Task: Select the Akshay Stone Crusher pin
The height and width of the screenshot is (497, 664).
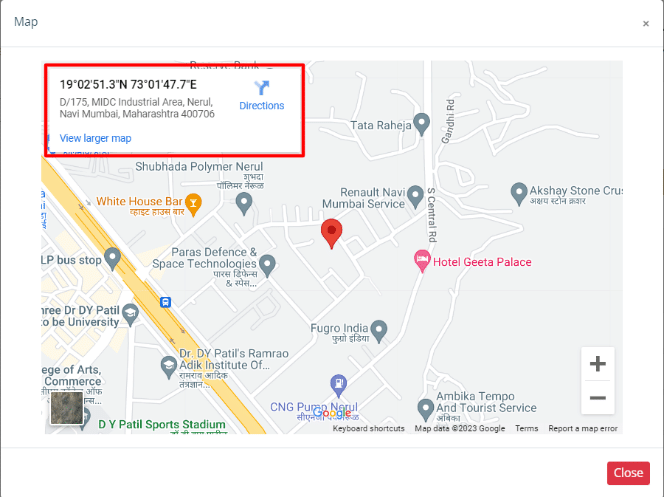Action: pos(519,194)
